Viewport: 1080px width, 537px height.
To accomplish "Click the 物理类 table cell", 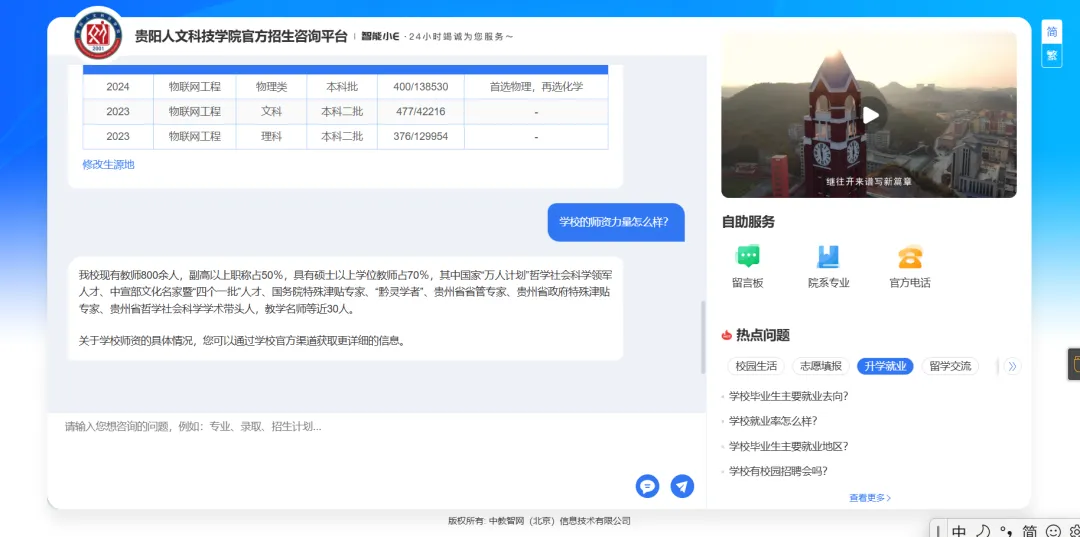I will tap(271, 87).
